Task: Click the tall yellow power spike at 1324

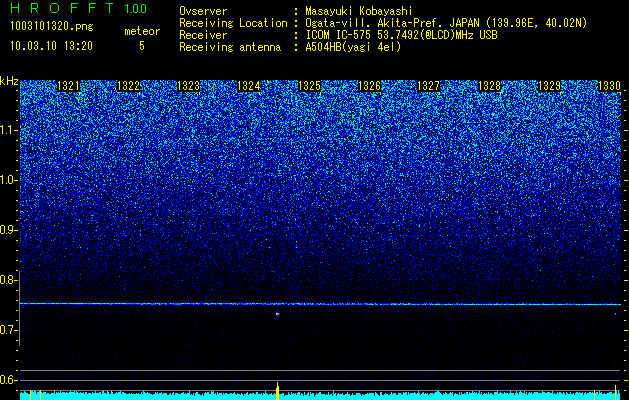Action: click(277, 391)
